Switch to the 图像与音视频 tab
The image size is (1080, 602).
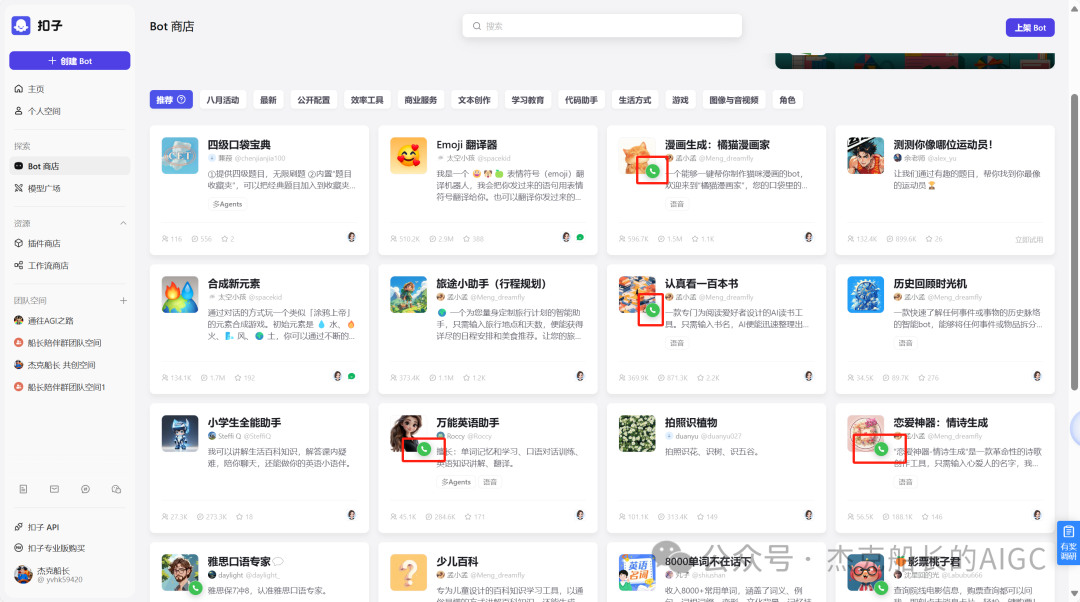tap(734, 100)
